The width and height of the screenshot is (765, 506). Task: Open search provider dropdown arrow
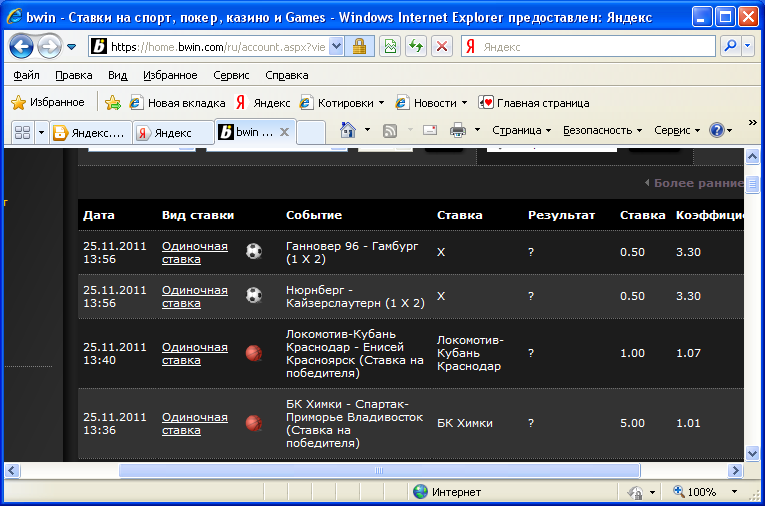[747, 47]
